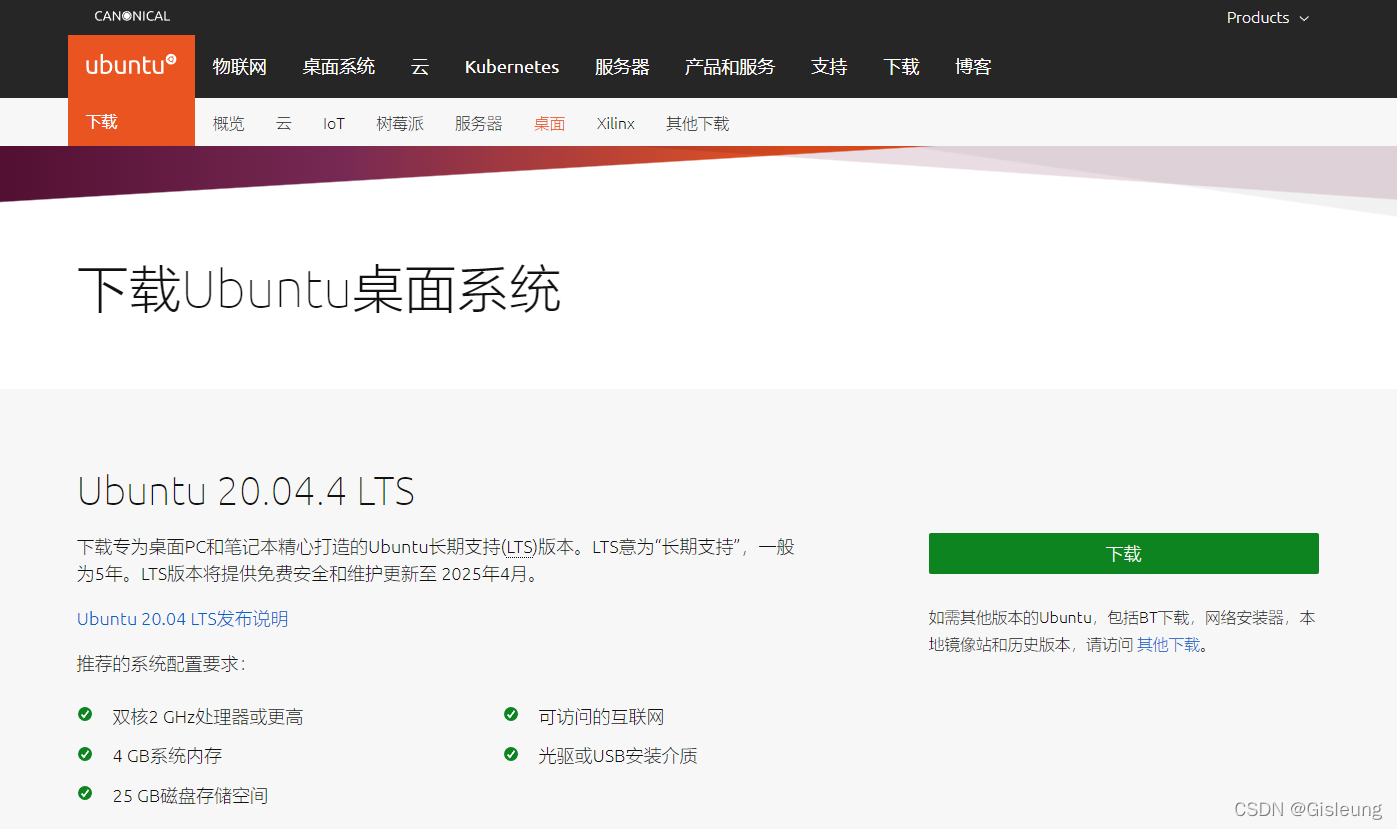Image resolution: width=1397 pixels, height=829 pixels.
Task: Follow the 其他下载 link in the paragraph
Action: click(x=1168, y=645)
